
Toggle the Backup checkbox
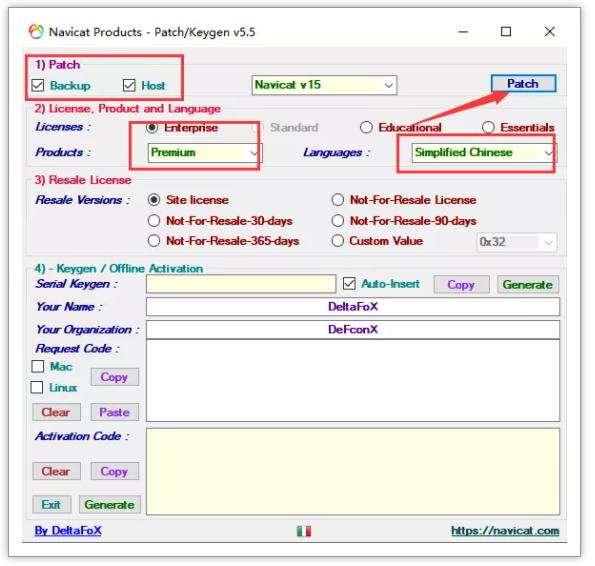coord(38,85)
